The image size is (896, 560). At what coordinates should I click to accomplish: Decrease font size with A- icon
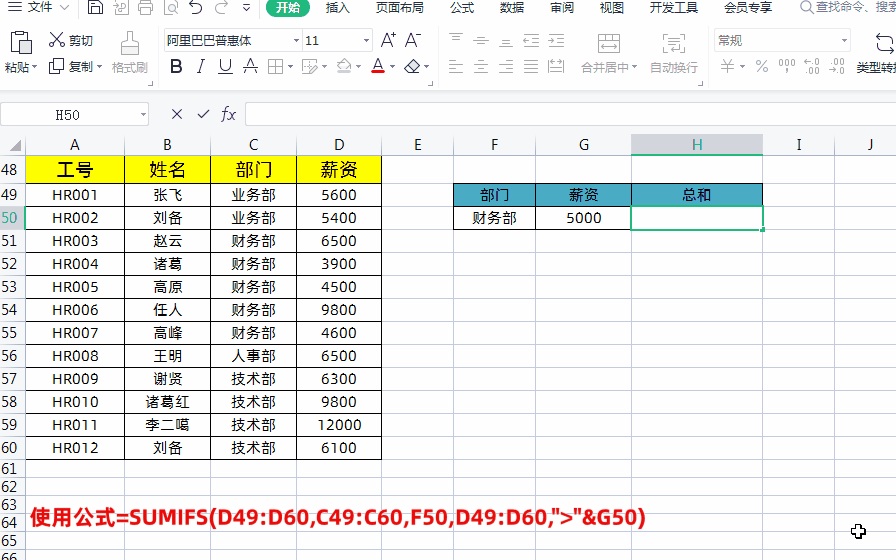[x=413, y=40]
